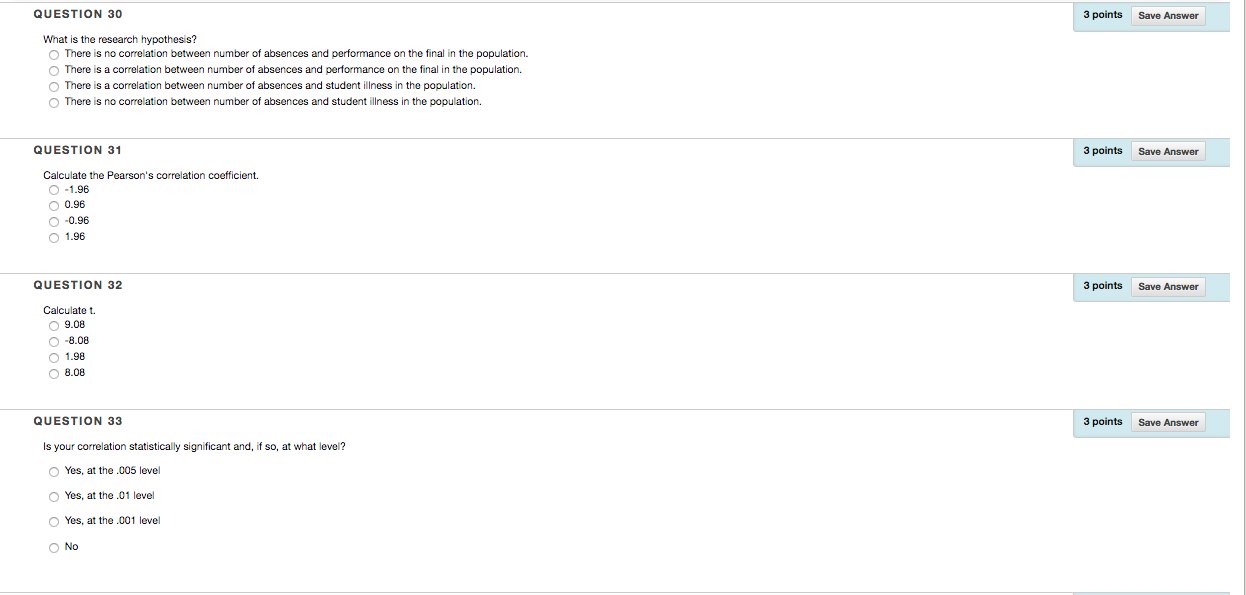This screenshot has width=1246, height=595.
Task: Choose 0.96 for Pearson's correlation coefficient
Action: (54, 205)
